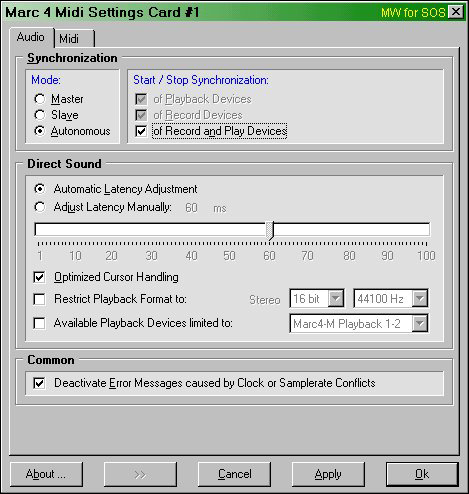
Task: Click the 30 mark on latency scale
Action: [151, 256]
